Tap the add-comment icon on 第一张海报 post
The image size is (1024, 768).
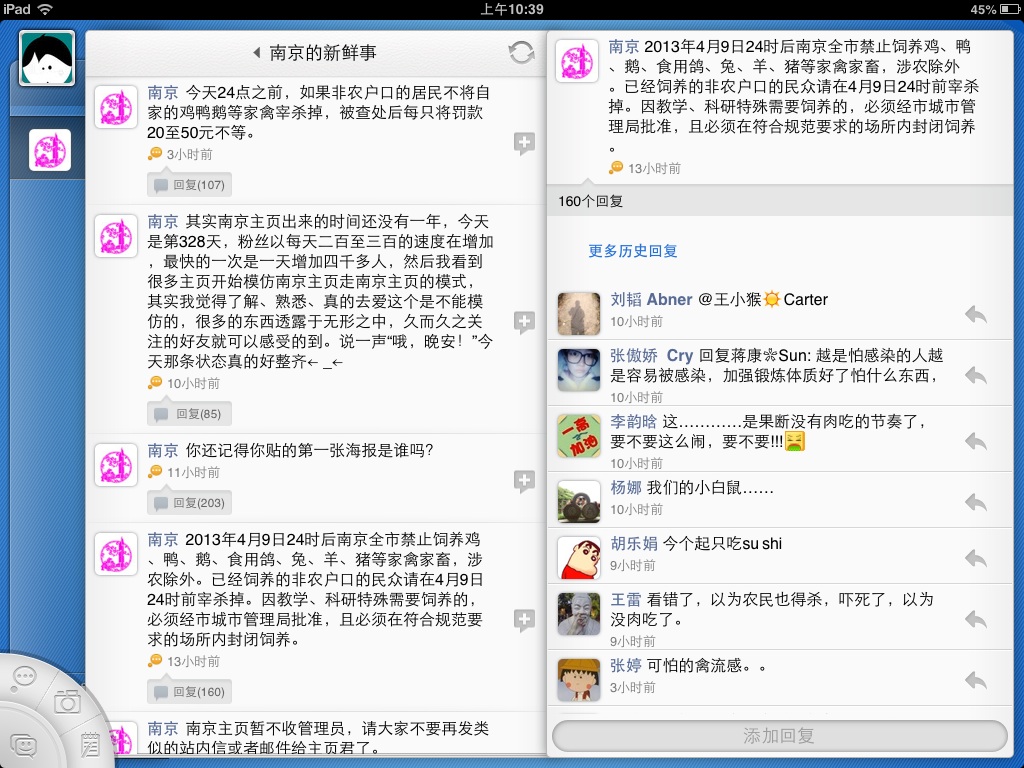[524, 481]
